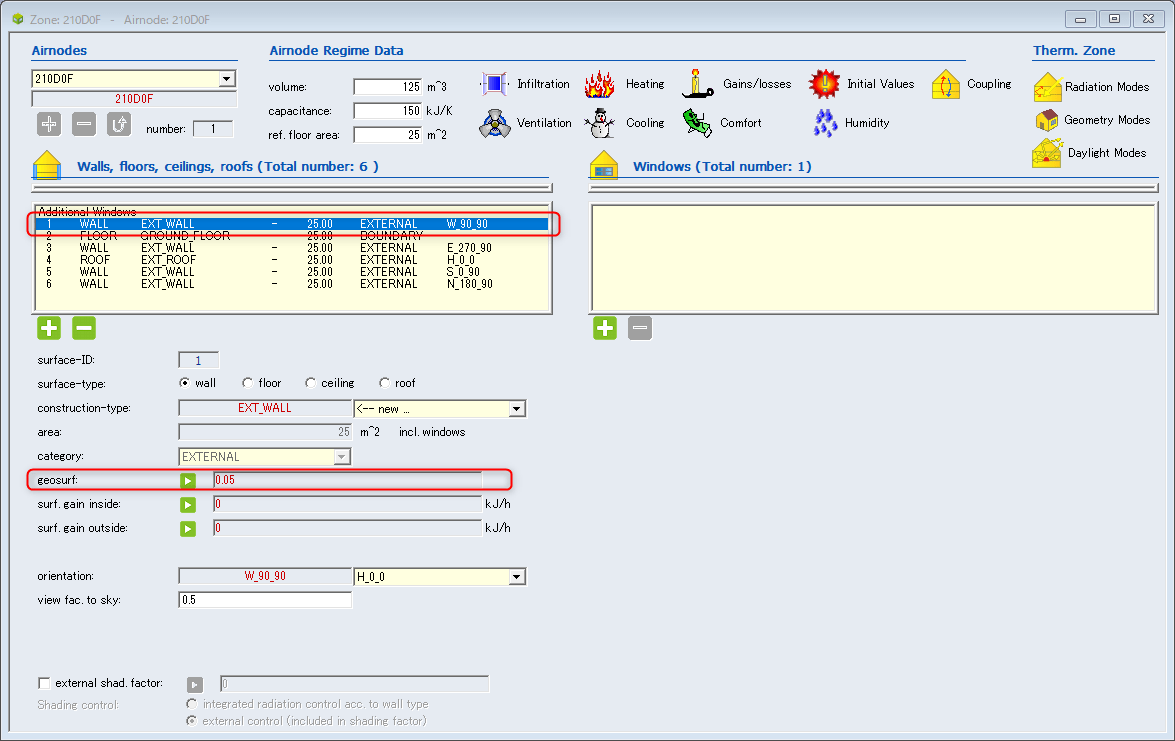Open Humidity droplets icon
Viewport: 1175px width, 741px height.
pyautogui.click(x=825, y=123)
